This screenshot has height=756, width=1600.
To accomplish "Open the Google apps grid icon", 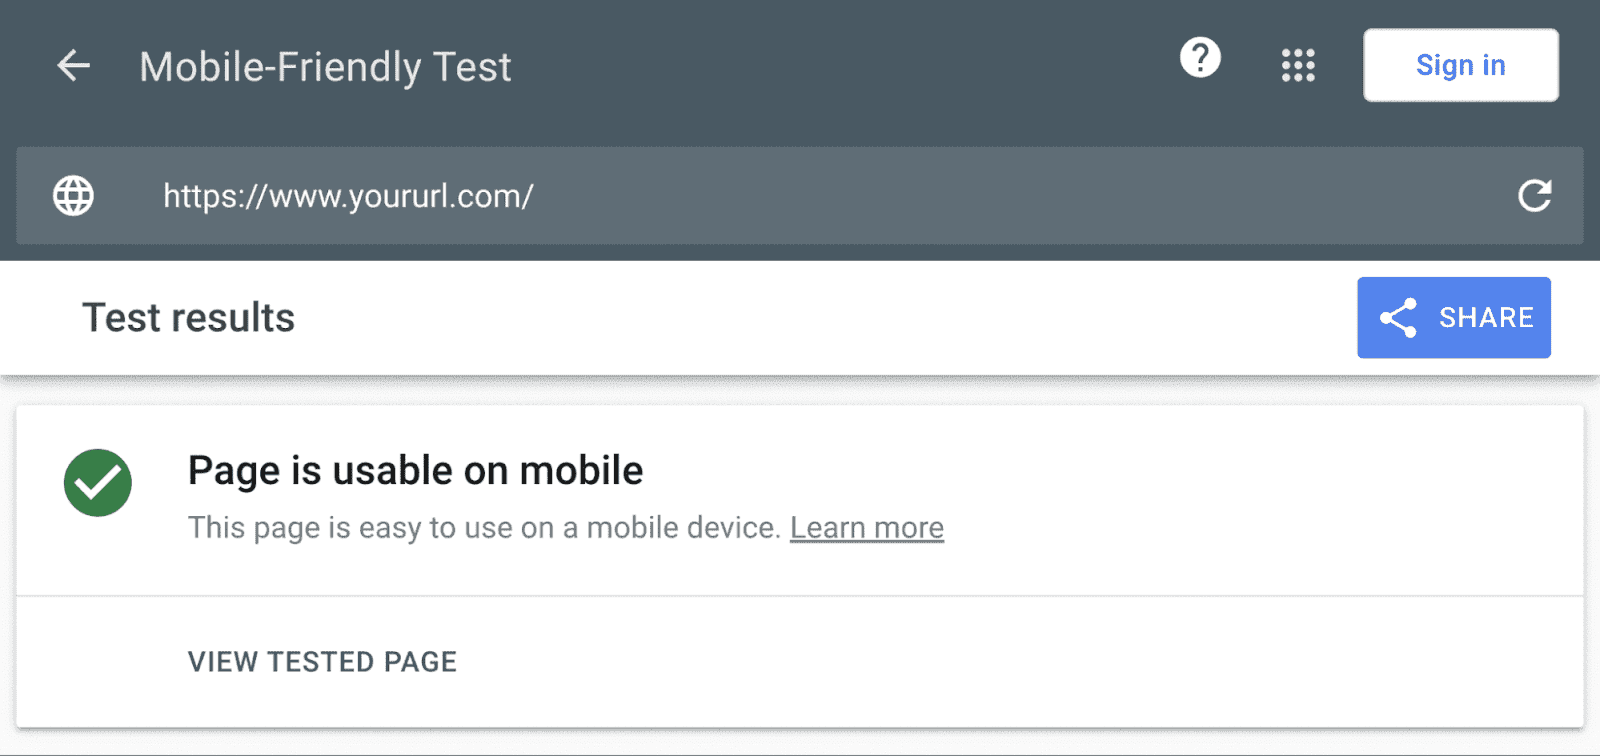I will point(1298,65).
